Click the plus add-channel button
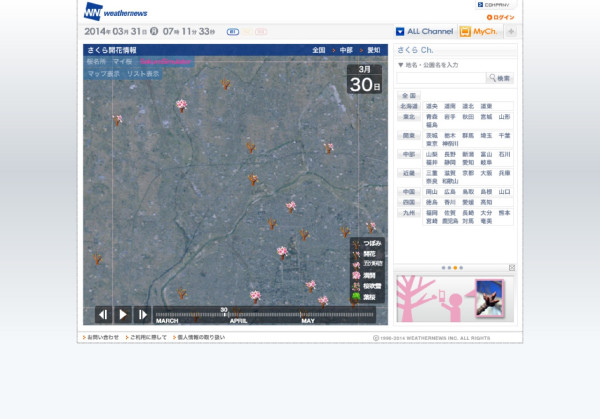 (x=511, y=32)
